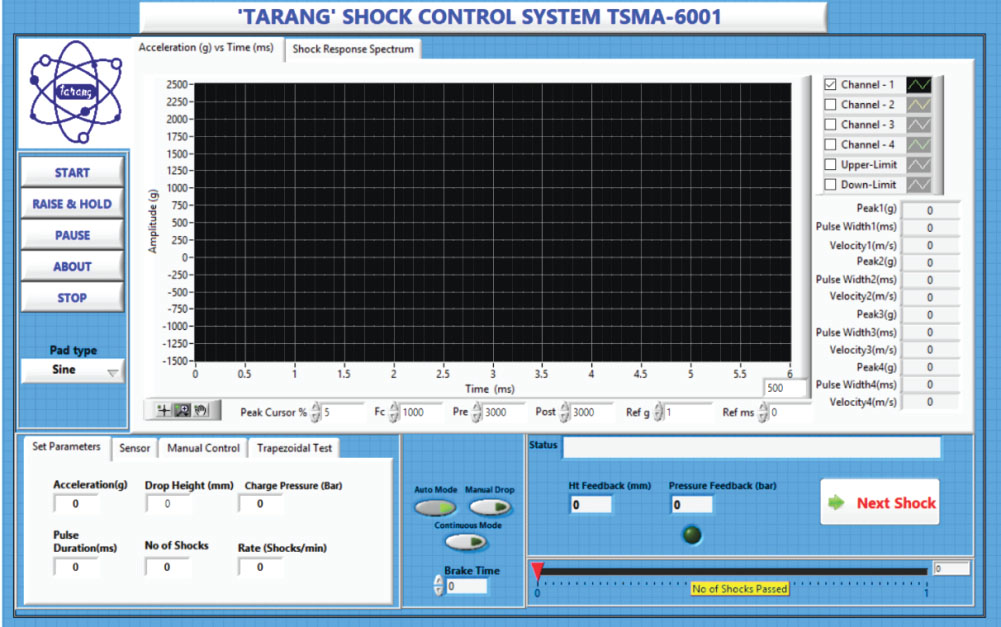
Task: Open the Trapezoidal Test tab
Action: [x=294, y=448]
